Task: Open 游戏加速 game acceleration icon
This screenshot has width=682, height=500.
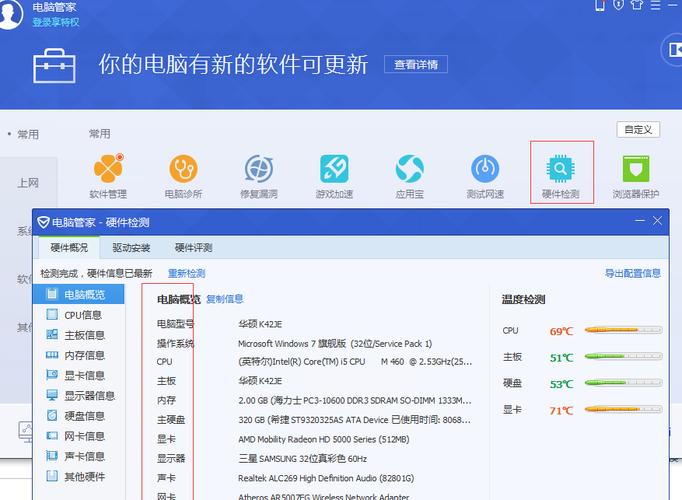Action: click(x=334, y=168)
